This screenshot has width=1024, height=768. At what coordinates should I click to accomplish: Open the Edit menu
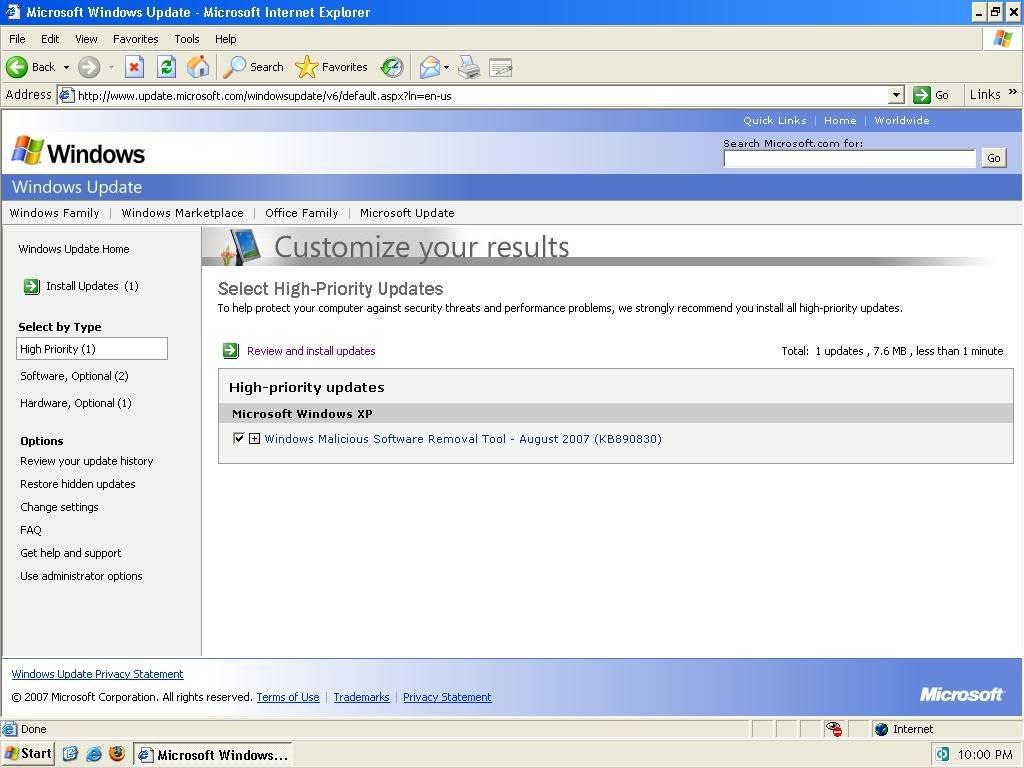50,39
